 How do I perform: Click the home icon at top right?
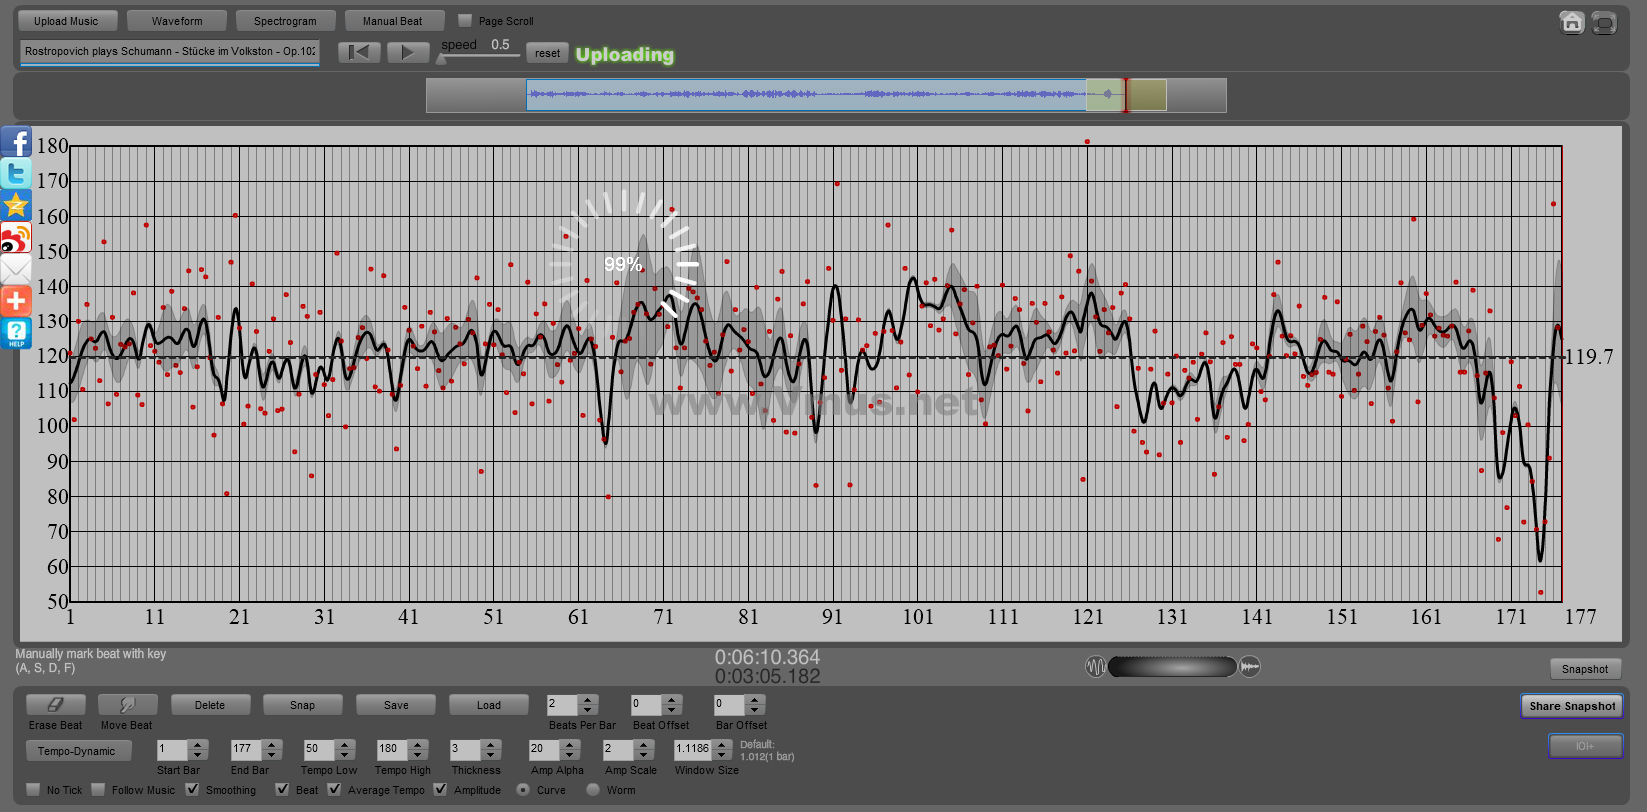[1571, 22]
